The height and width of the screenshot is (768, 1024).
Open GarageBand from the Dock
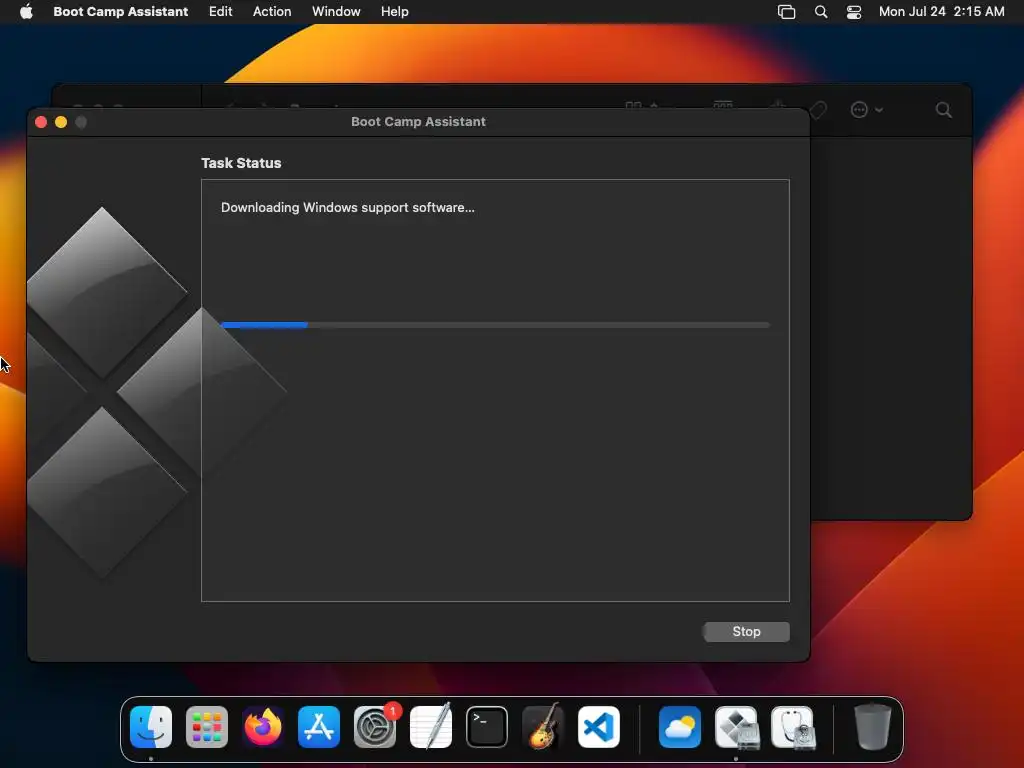pos(543,727)
